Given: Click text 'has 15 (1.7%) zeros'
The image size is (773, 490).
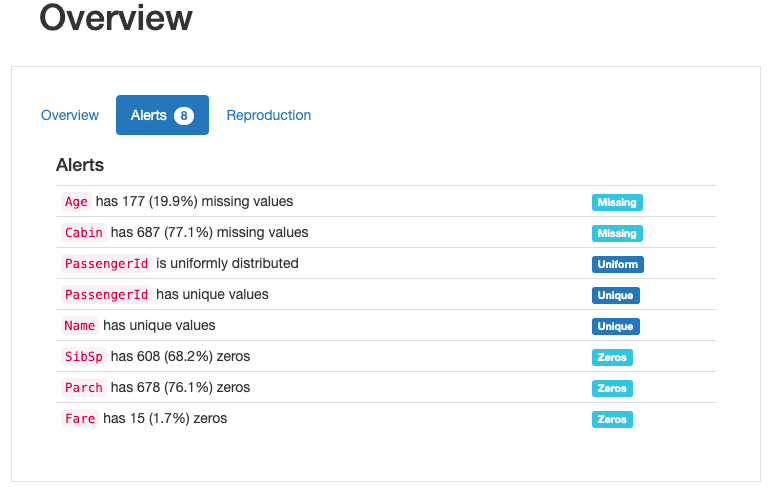Looking at the screenshot, I should tap(165, 419).
